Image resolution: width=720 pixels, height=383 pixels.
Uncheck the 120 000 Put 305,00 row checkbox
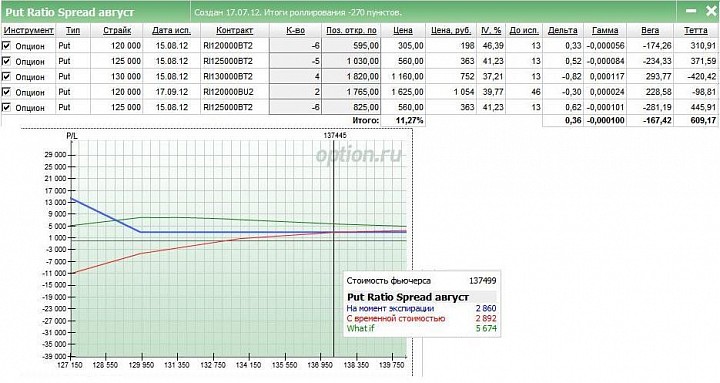(x=6, y=45)
